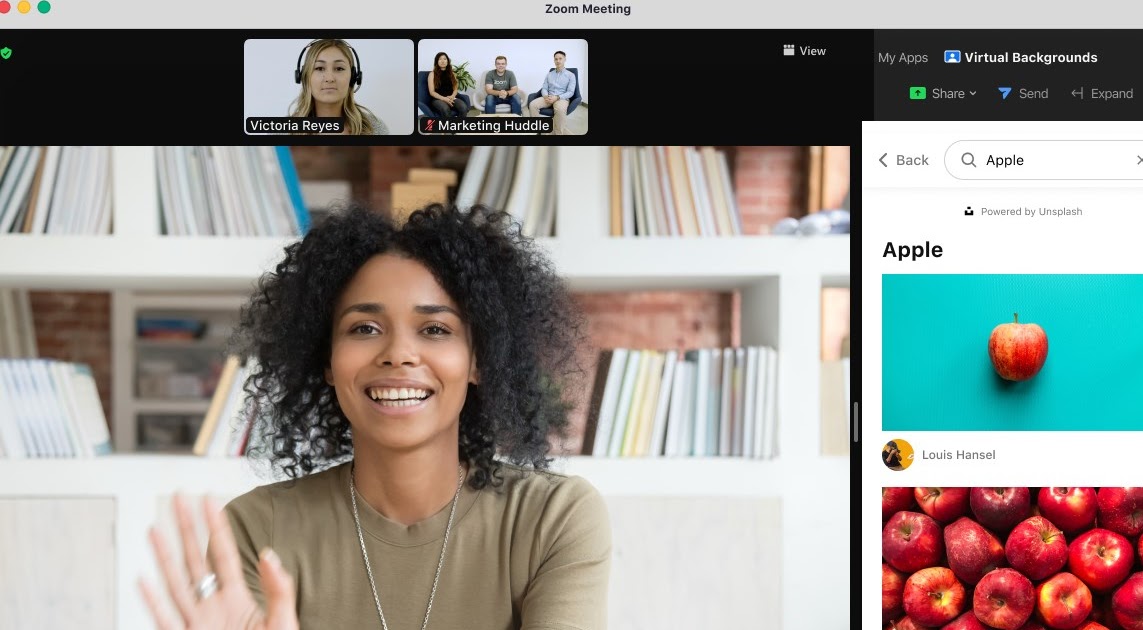Image resolution: width=1143 pixels, height=630 pixels.
Task: Select Victoria Reyes video thumbnail
Action: coord(329,87)
